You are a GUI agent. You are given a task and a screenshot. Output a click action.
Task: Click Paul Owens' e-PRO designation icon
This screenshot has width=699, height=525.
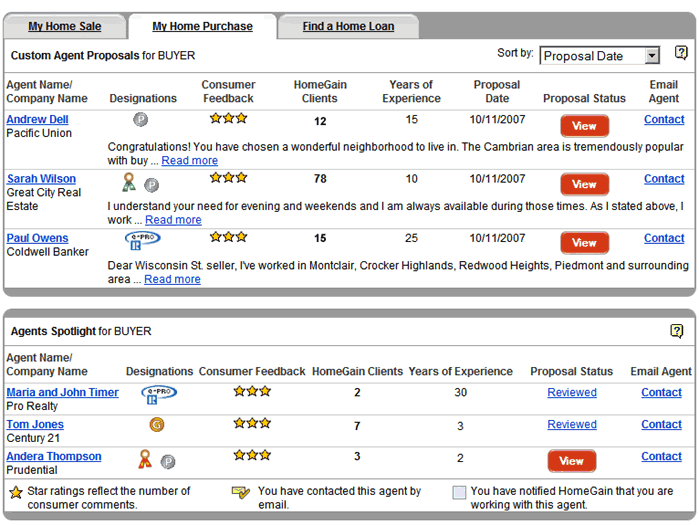[142, 240]
